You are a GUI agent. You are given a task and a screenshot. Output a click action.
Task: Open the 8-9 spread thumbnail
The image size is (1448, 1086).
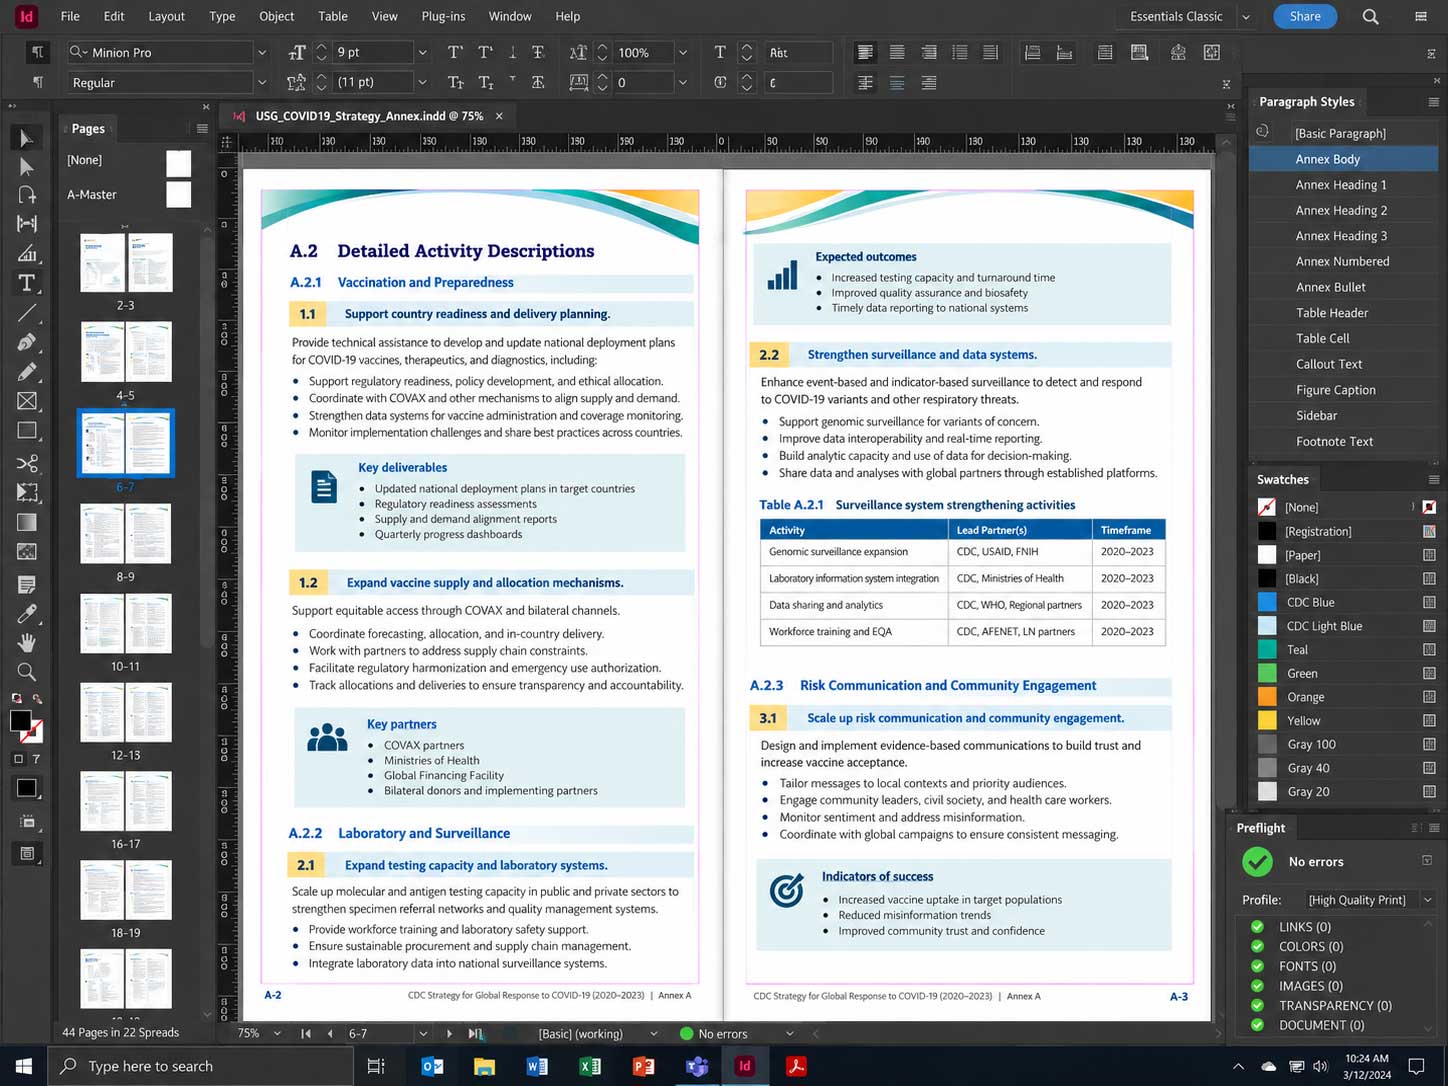click(x=125, y=535)
